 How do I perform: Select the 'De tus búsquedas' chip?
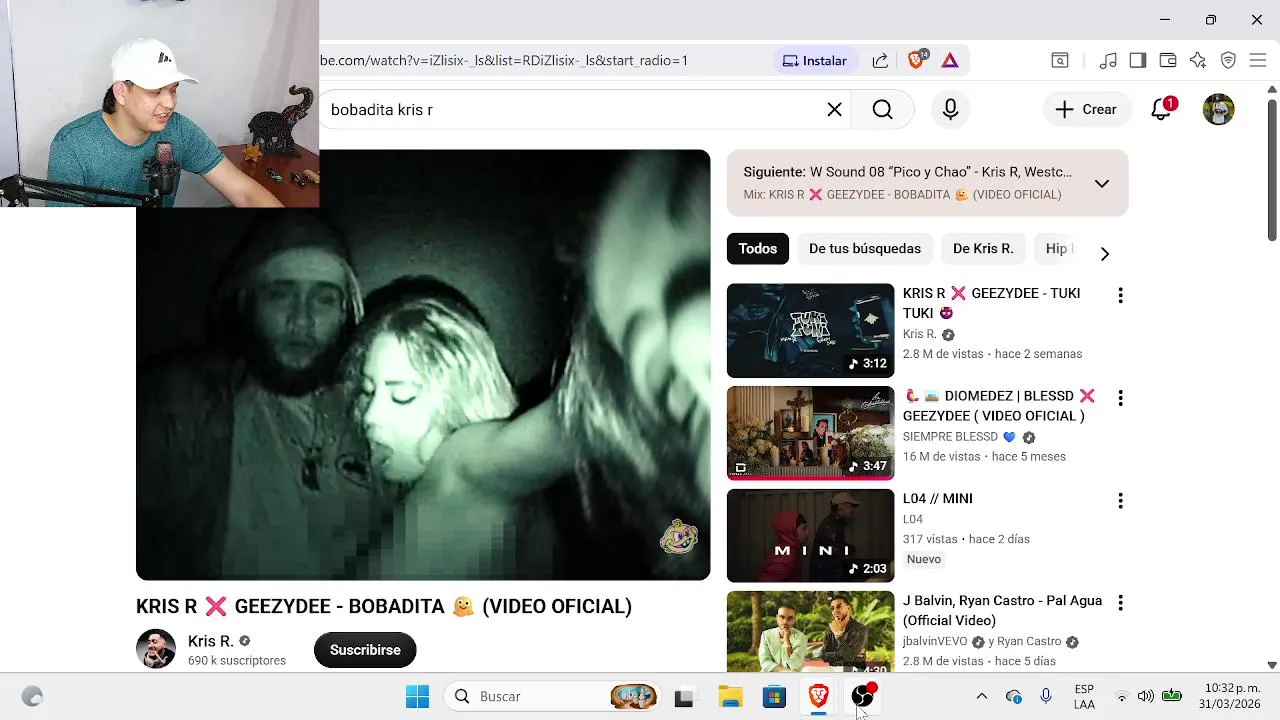point(865,248)
